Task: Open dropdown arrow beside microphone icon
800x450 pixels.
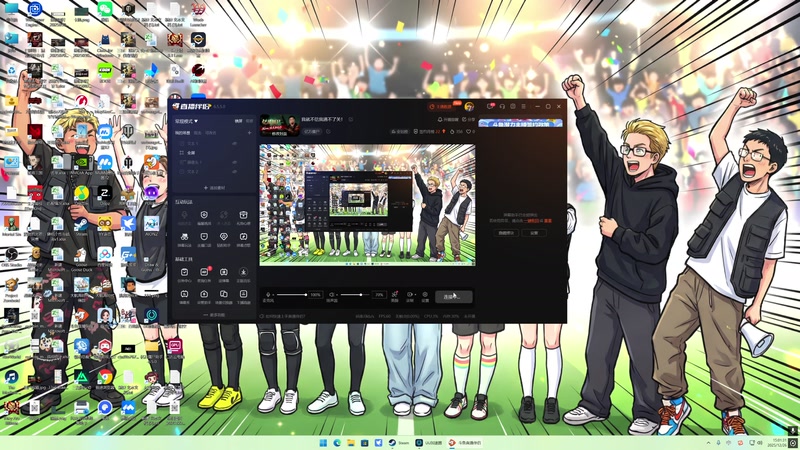Action: pyautogui.click(x=273, y=295)
